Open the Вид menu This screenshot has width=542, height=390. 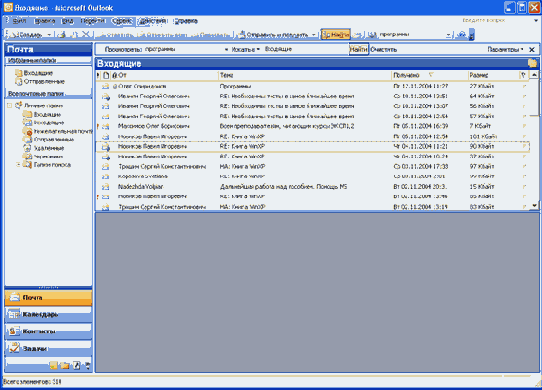click(67, 21)
